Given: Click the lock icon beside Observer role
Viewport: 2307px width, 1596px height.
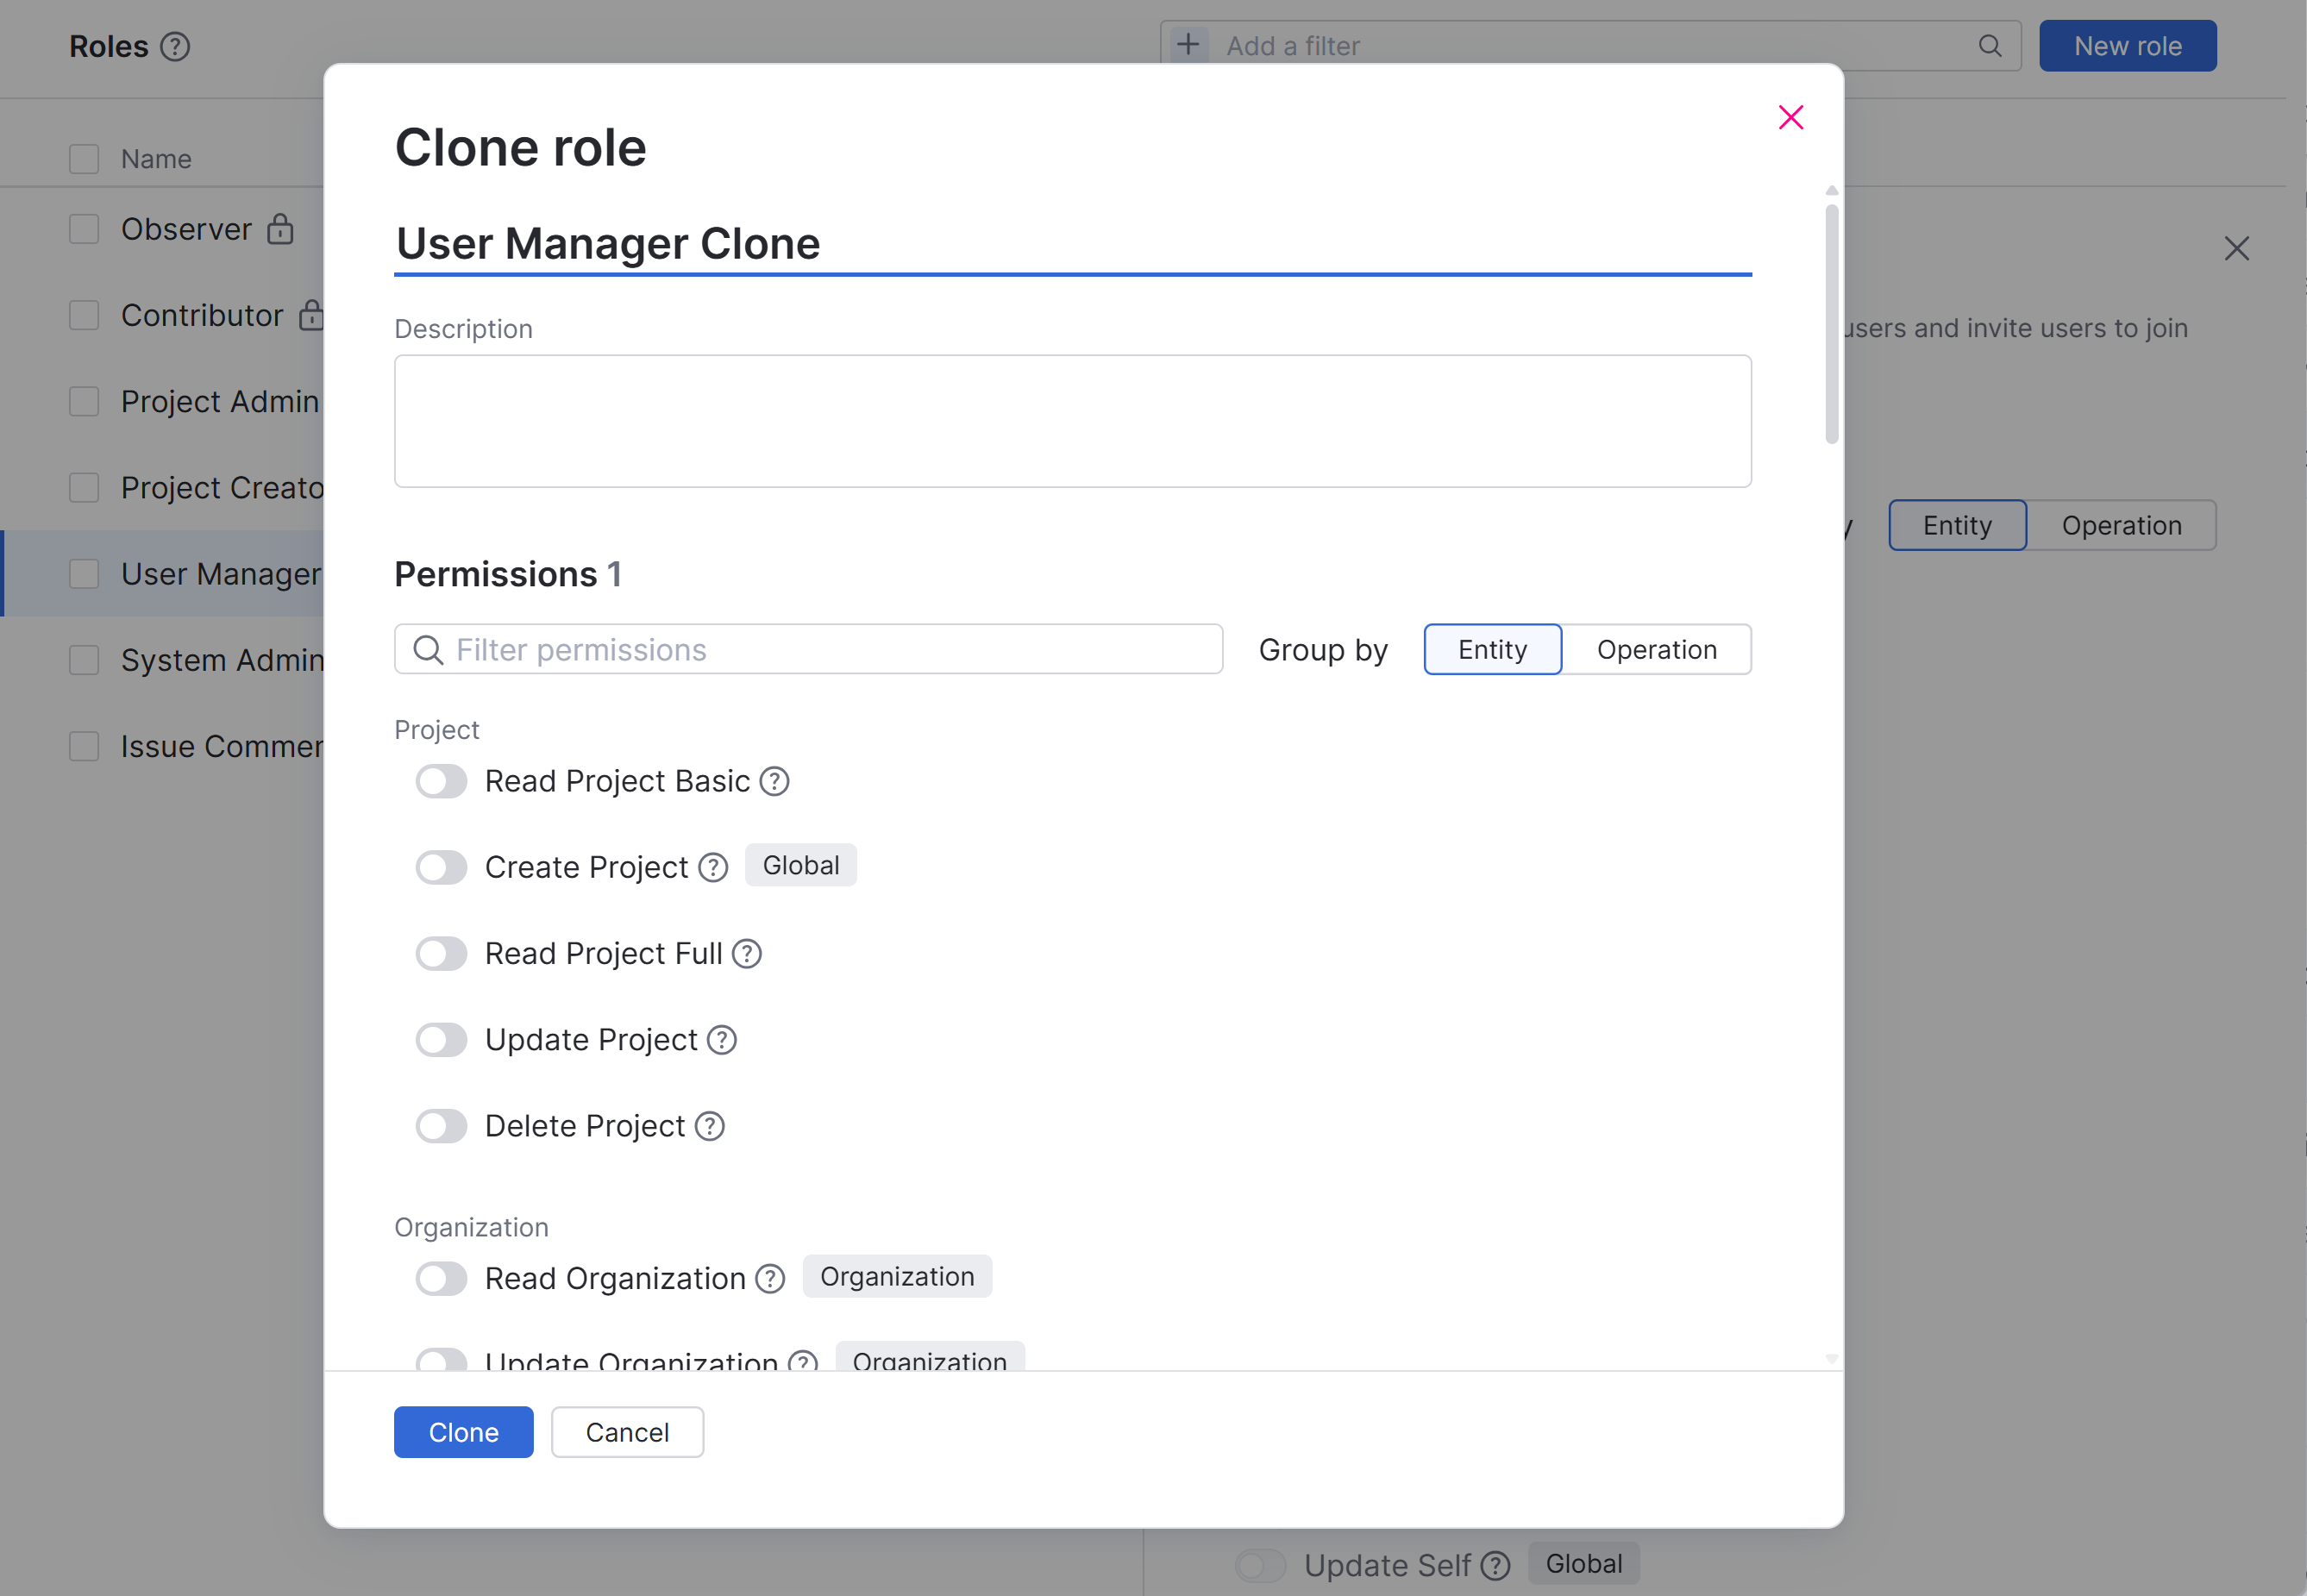Looking at the screenshot, I should (x=281, y=229).
